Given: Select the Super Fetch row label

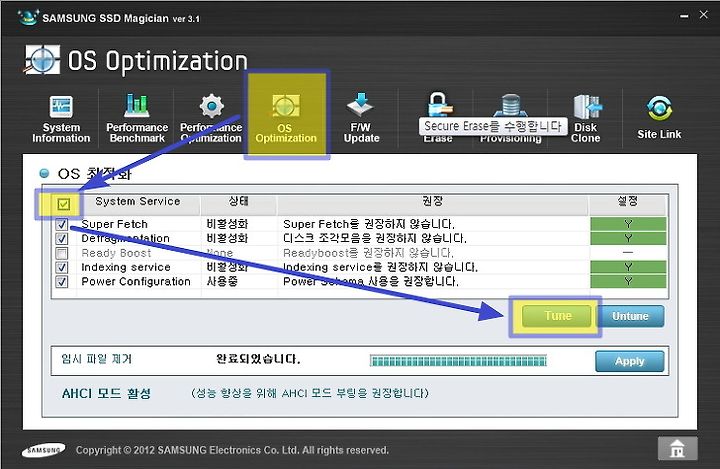Looking at the screenshot, I should (114, 224).
